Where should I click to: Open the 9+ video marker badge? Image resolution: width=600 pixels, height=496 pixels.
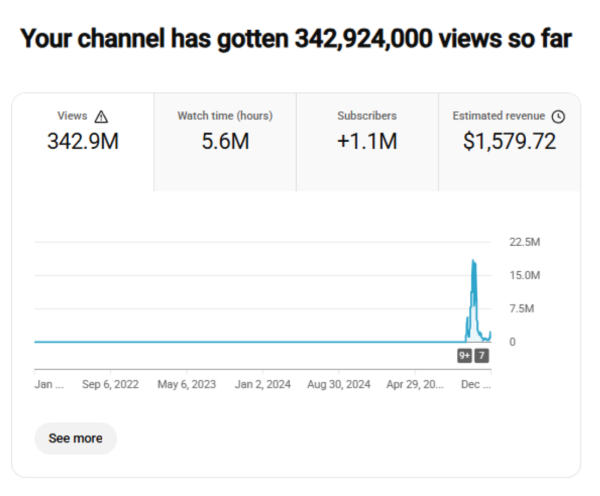point(465,356)
